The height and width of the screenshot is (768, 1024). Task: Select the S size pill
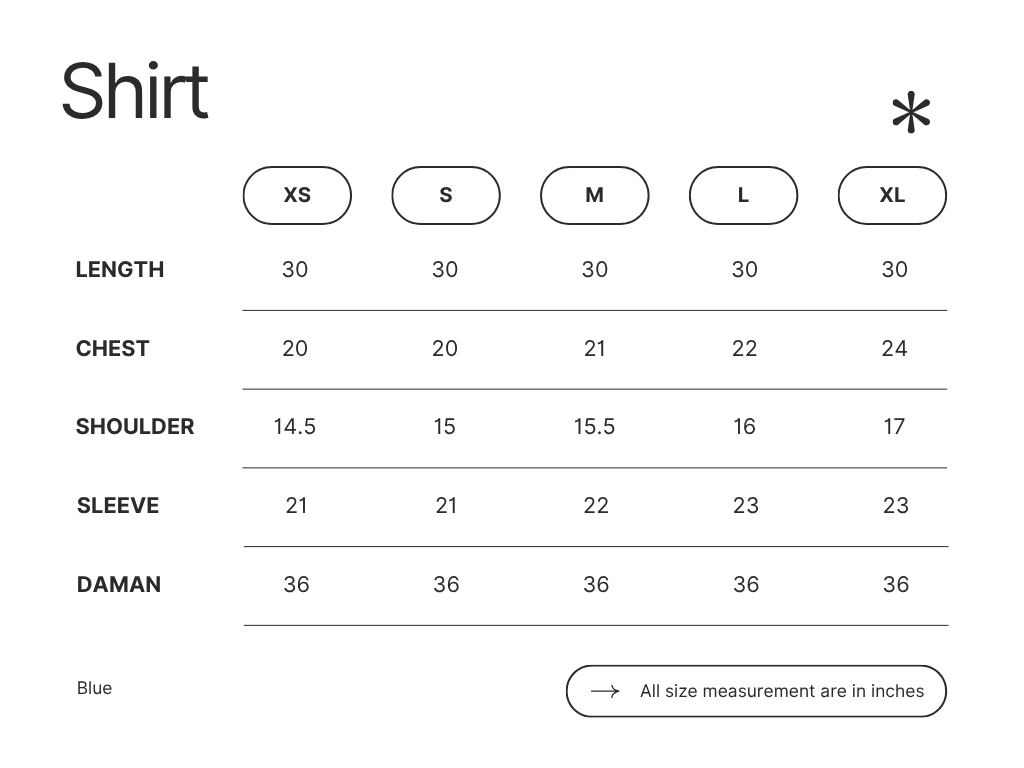click(446, 195)
